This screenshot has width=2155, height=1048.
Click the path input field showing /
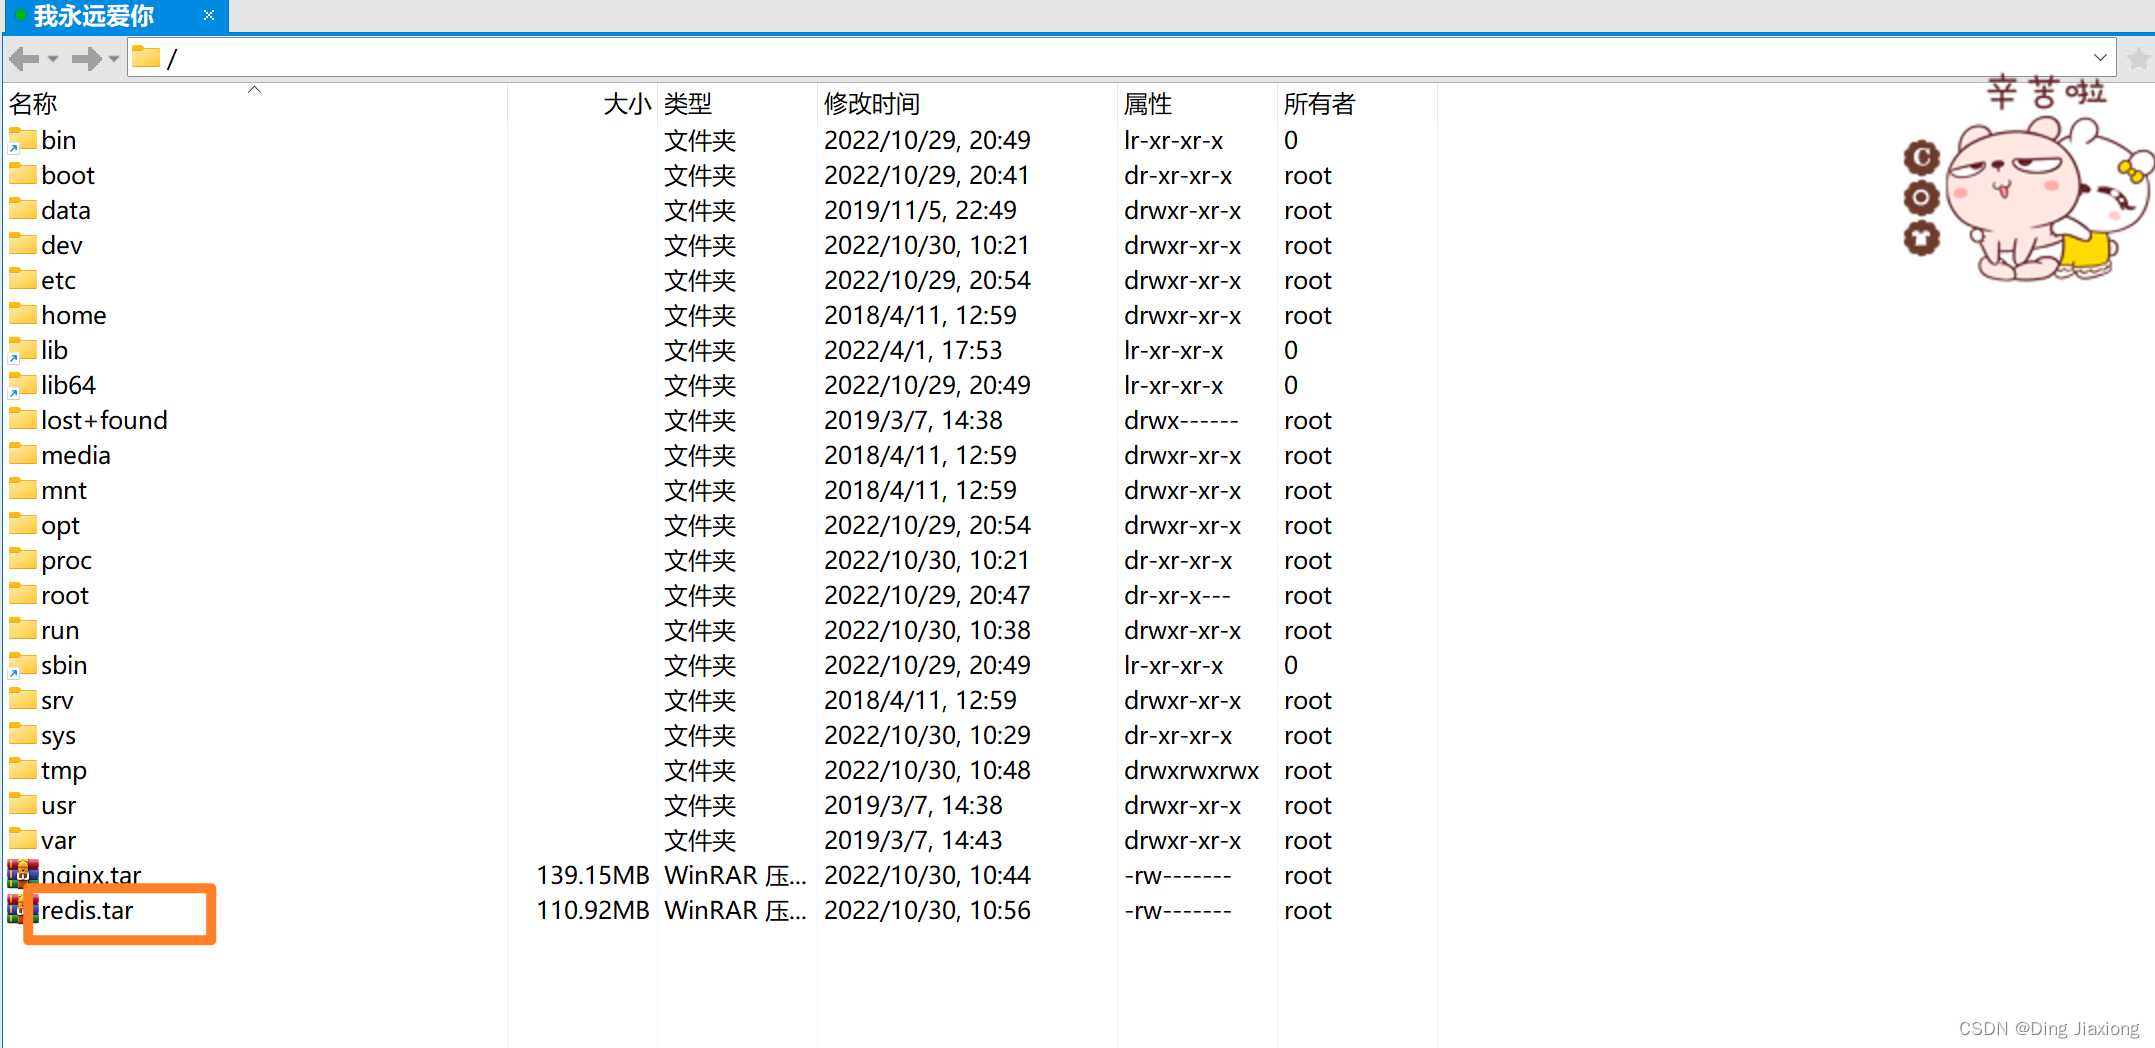pyautogui.click(x=1121, y=58)
